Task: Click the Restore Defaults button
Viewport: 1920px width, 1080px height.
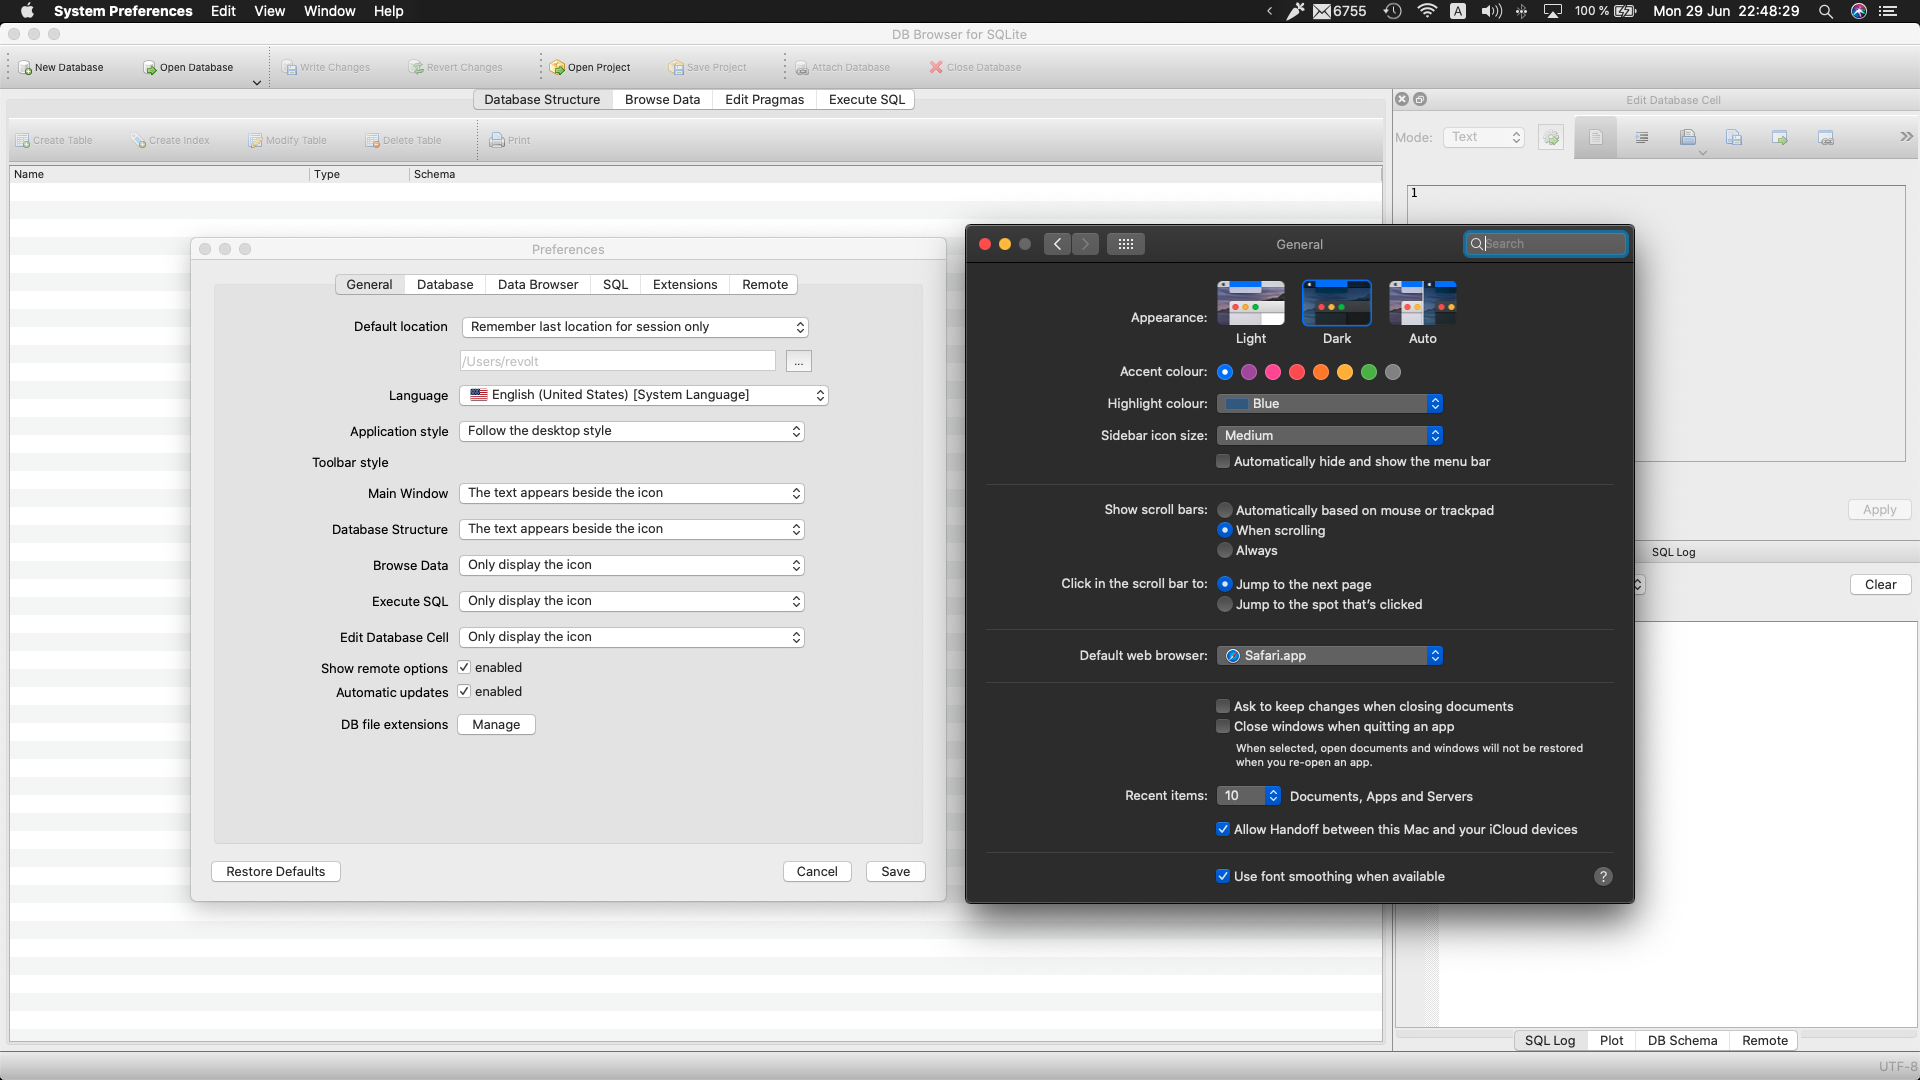Action: [x=275, y=872]
